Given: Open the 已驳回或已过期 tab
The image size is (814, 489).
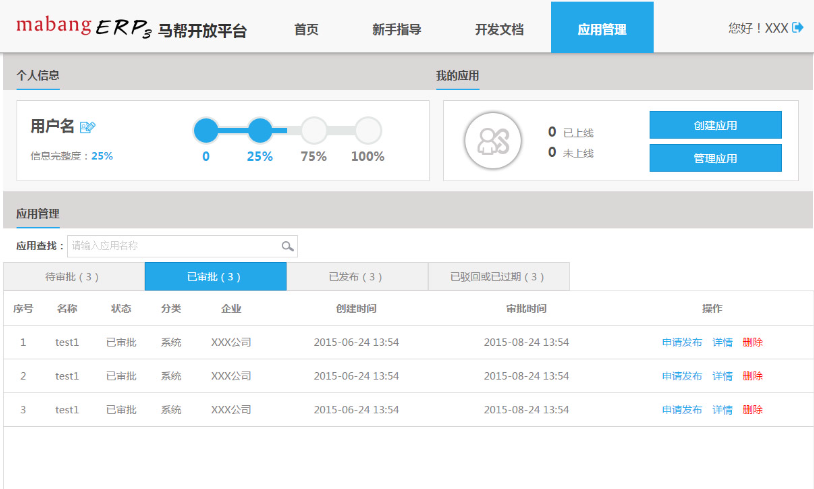Looking at the screenshot, I should [x=498, y=277].
